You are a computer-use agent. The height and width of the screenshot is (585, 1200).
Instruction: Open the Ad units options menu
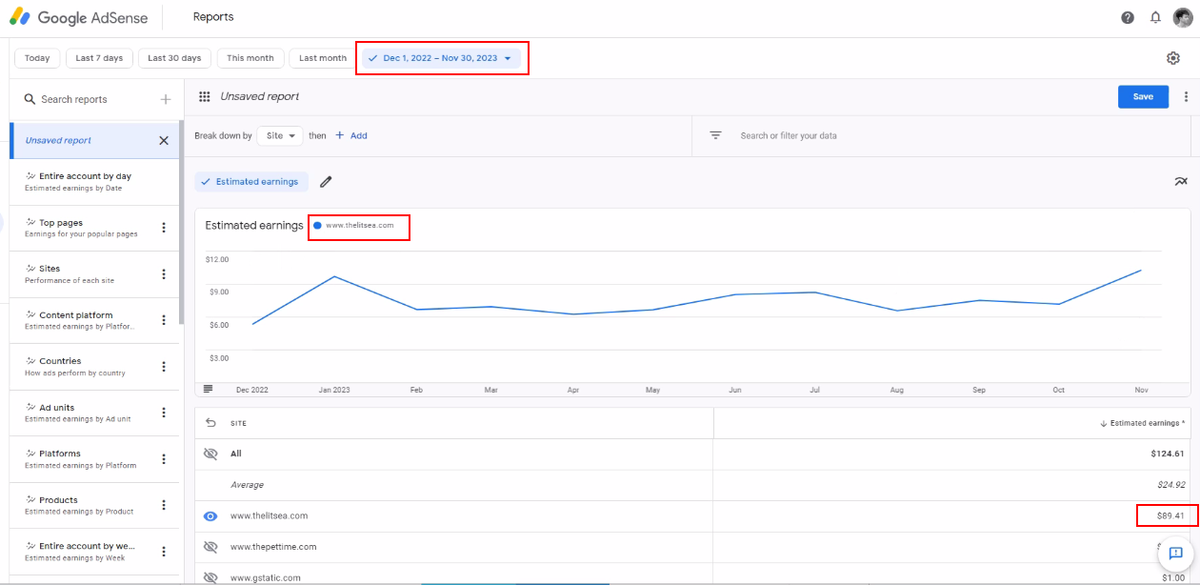tap(164, 413)
